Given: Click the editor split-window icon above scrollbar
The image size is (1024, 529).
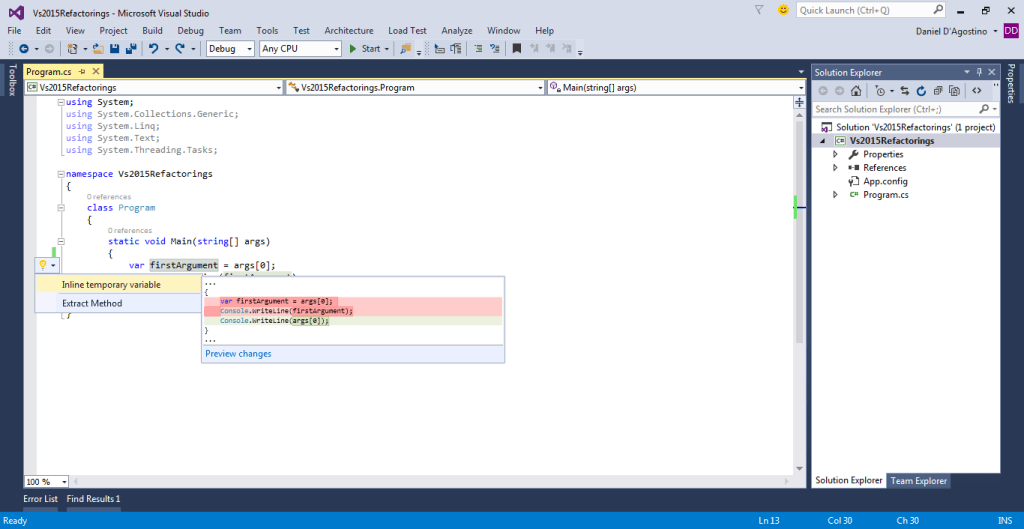Looking at the screenshot, I should click(x=799, y=103).
